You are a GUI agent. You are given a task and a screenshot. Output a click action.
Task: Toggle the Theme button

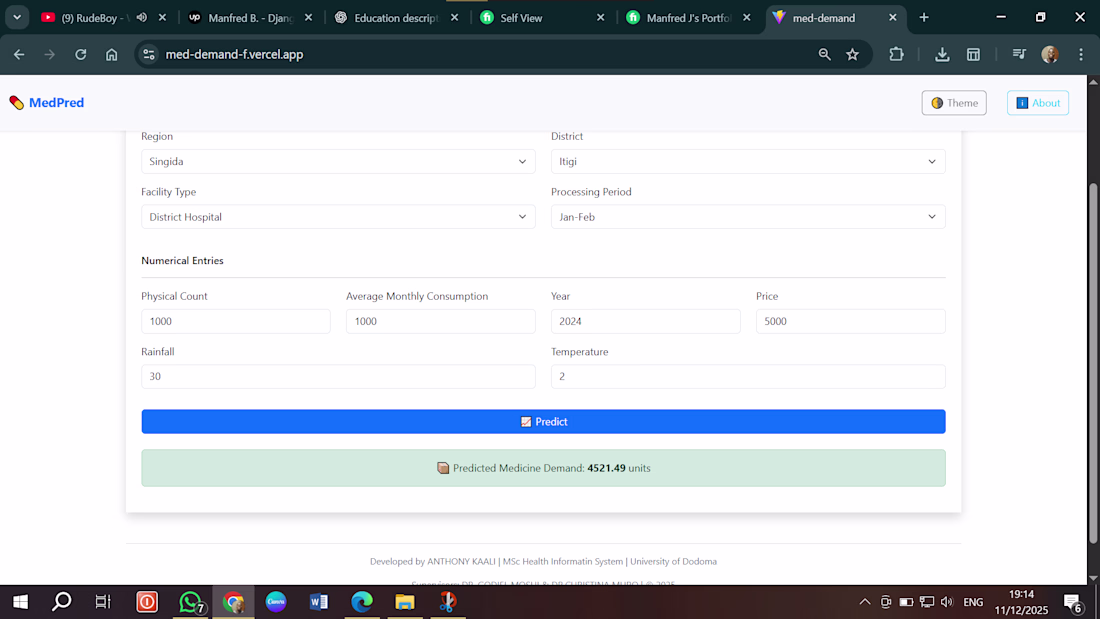[954, 103]
